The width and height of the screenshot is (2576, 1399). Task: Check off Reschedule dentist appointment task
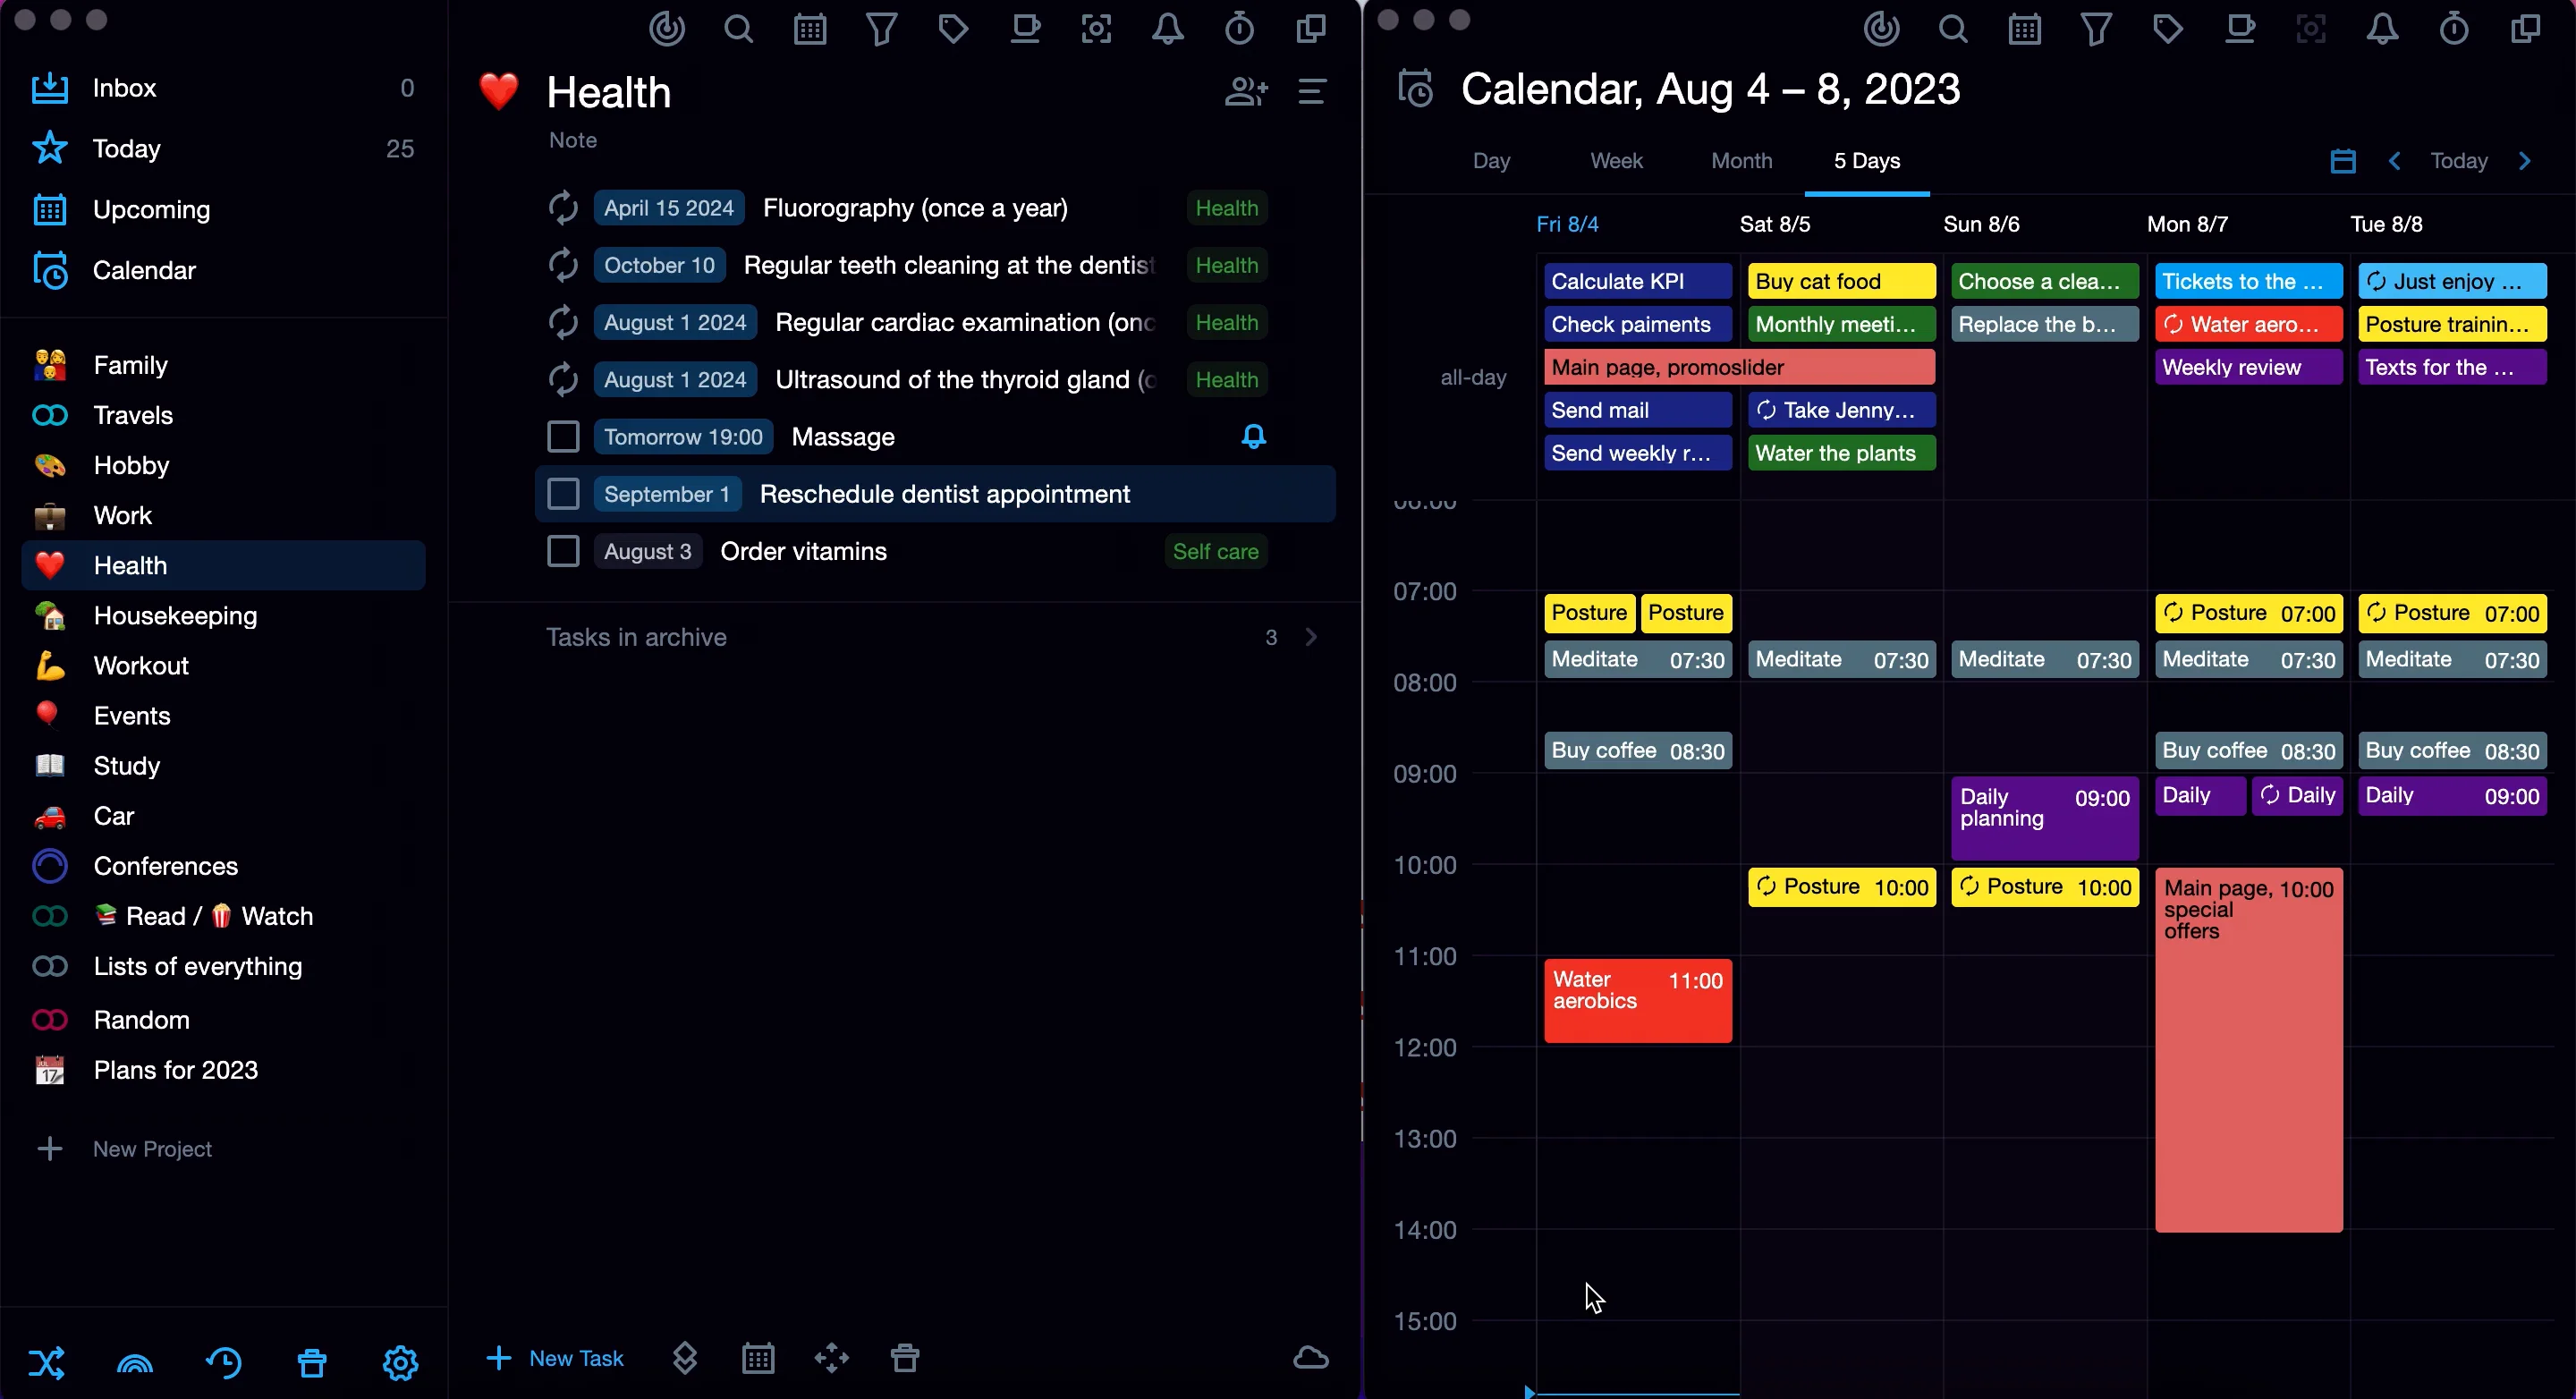[563, 494]
